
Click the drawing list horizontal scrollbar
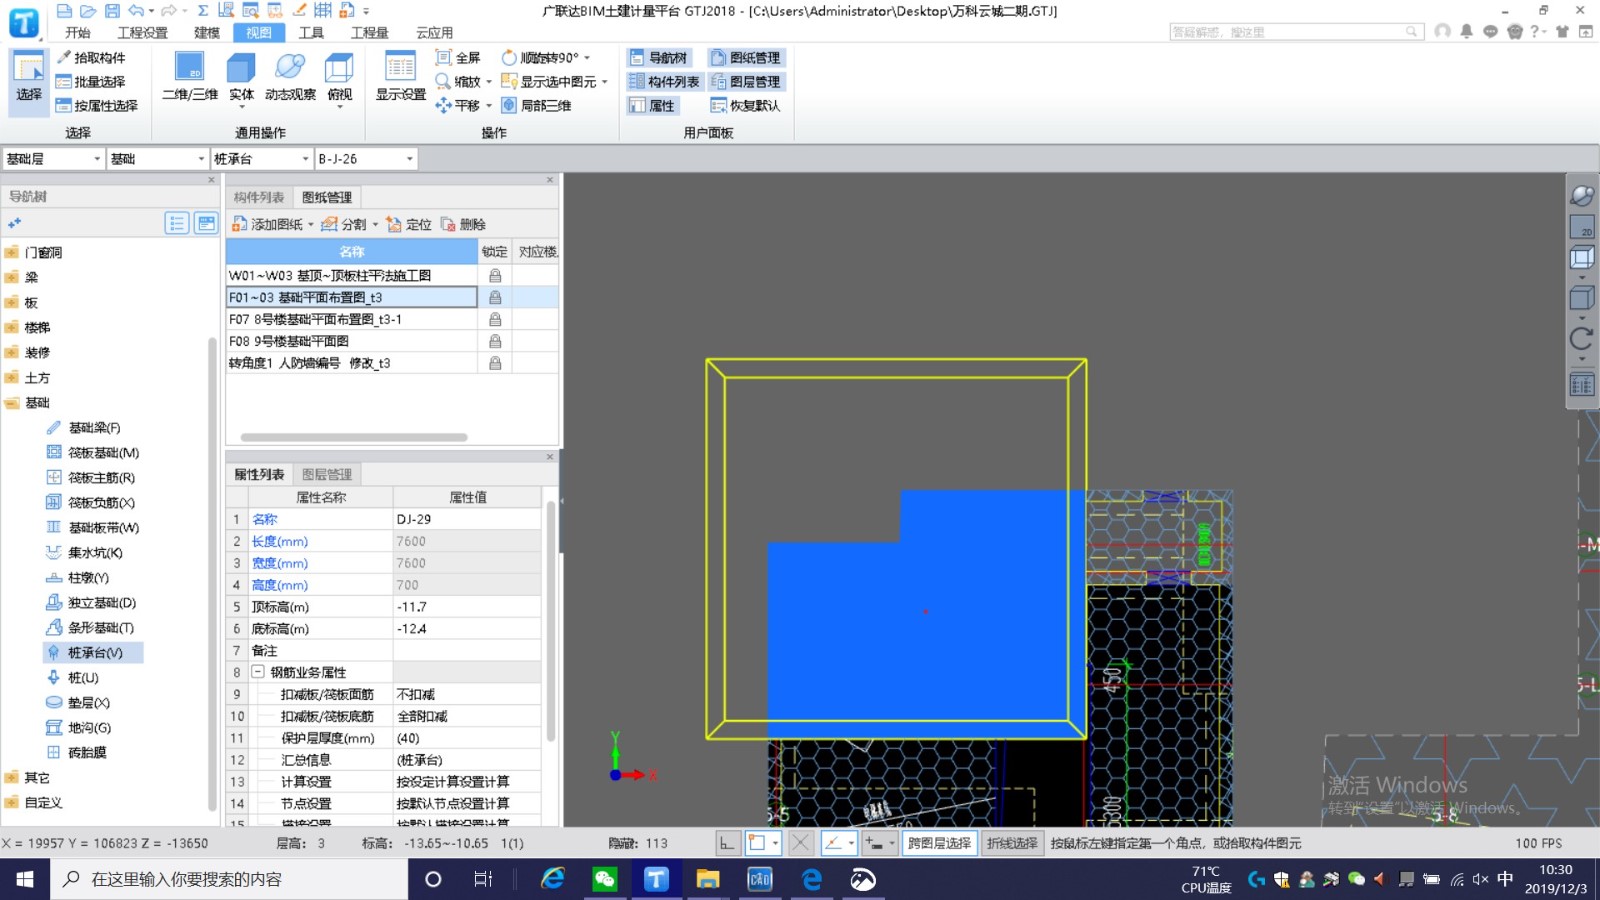pos(354,437)
